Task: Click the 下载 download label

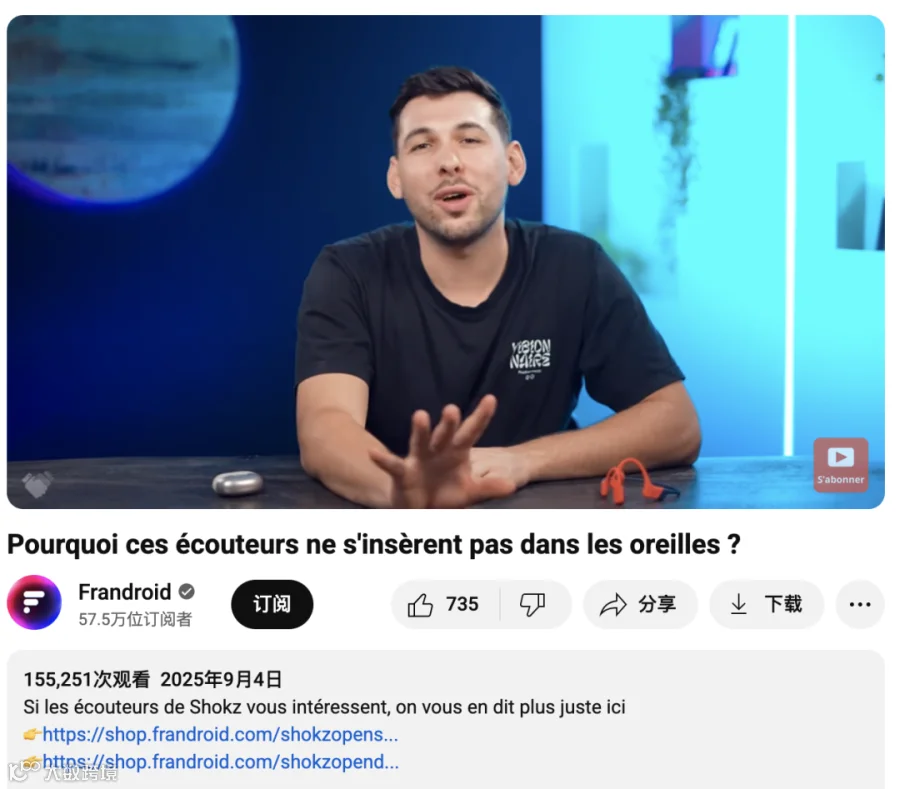Action: (783, 604)
